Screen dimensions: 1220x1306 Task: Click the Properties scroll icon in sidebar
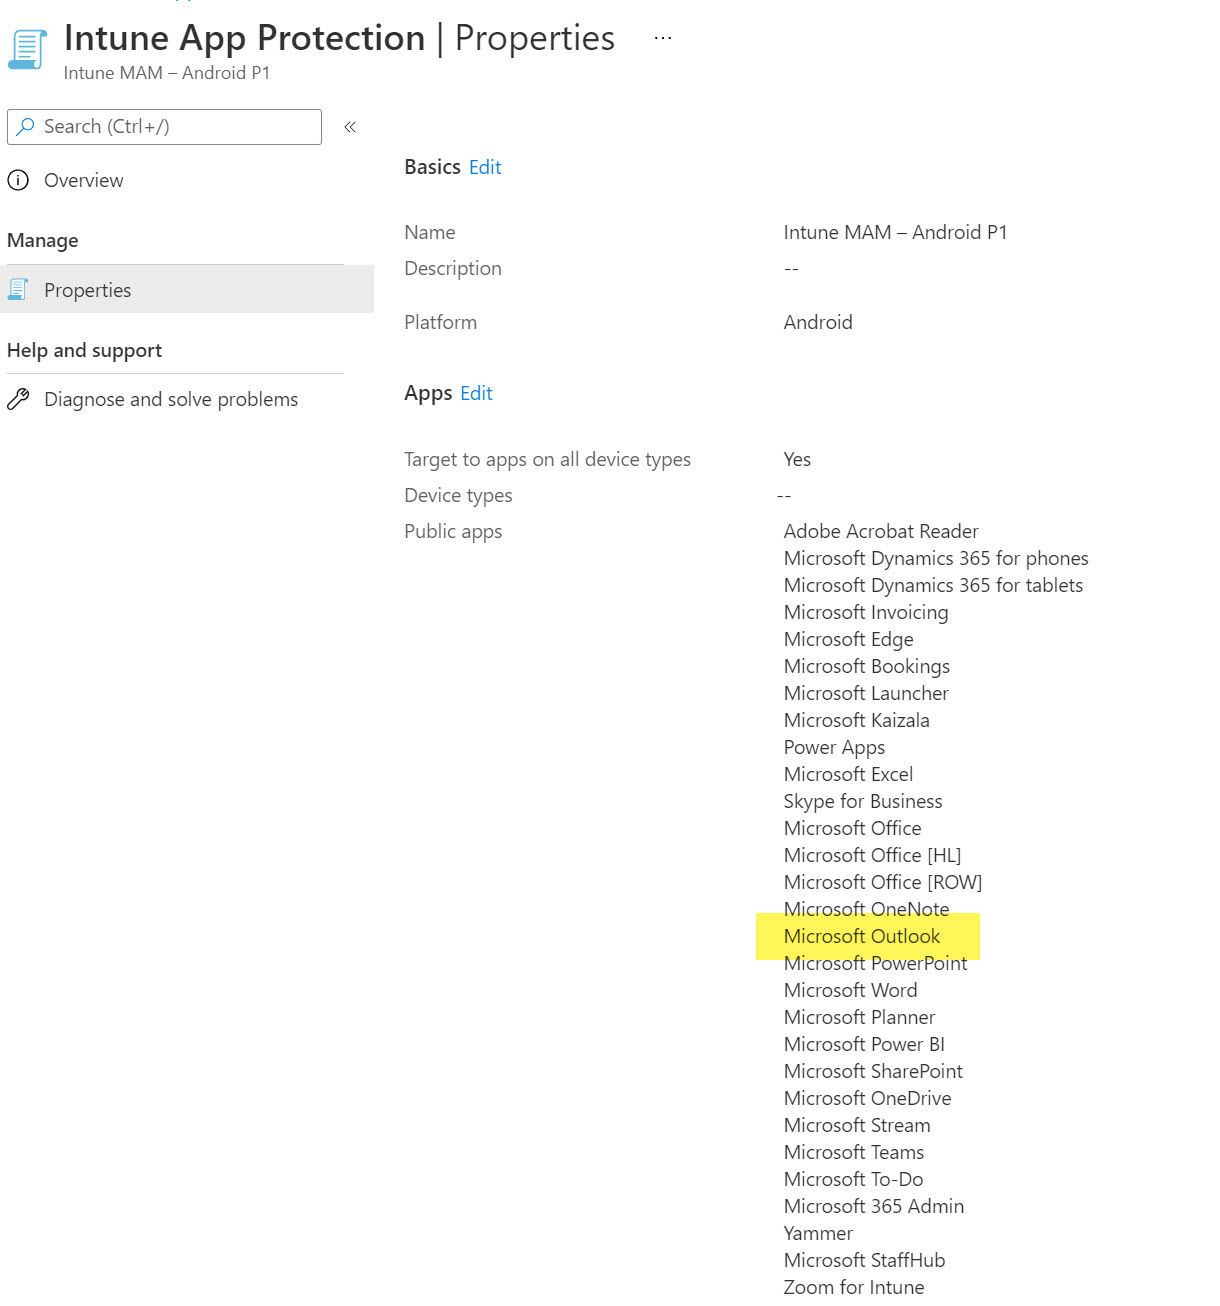point(18,289)
